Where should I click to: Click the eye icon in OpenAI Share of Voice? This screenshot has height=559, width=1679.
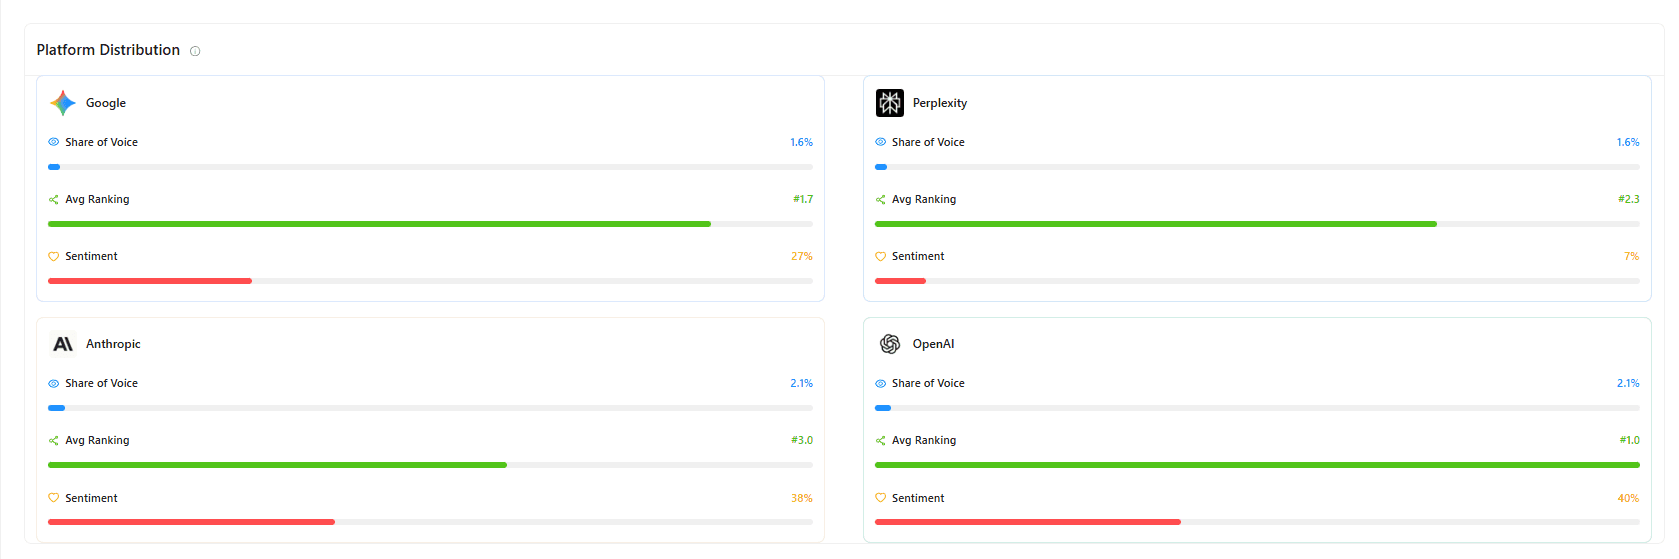pos(881,383)
